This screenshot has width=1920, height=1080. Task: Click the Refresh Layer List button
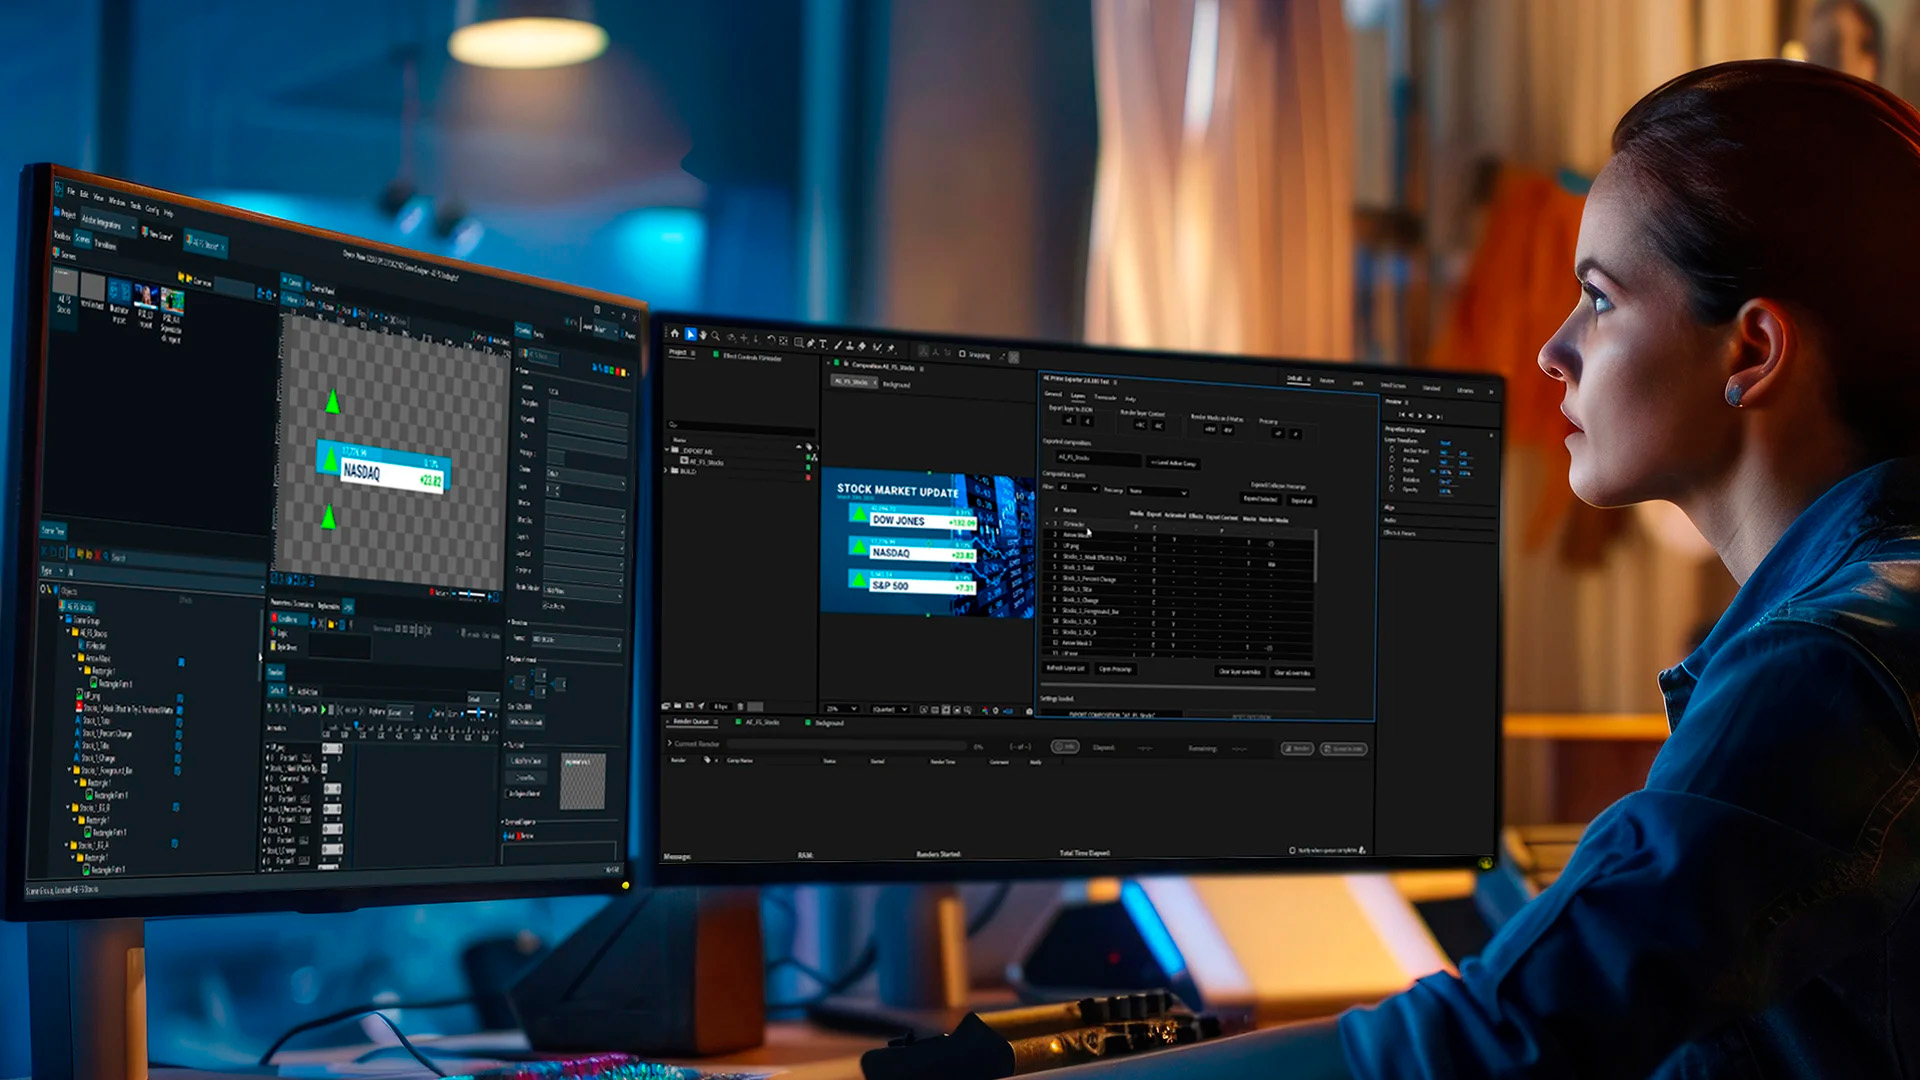pyautogui.click(x=1065, y=668)
